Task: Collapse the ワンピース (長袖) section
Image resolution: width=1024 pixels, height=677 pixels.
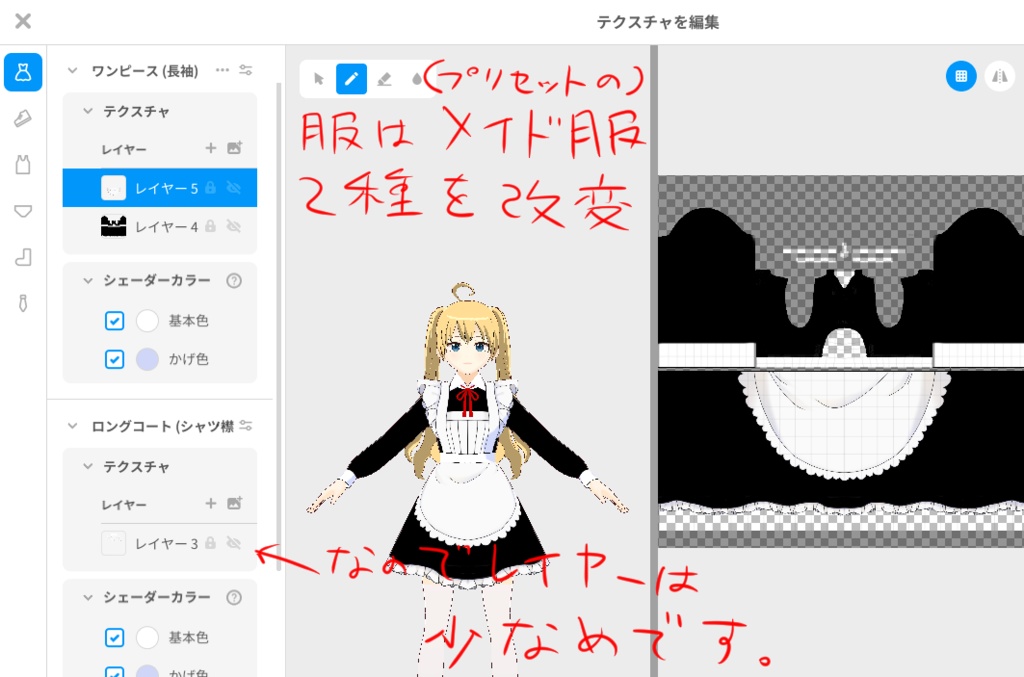Action: (x=69, y=70)
